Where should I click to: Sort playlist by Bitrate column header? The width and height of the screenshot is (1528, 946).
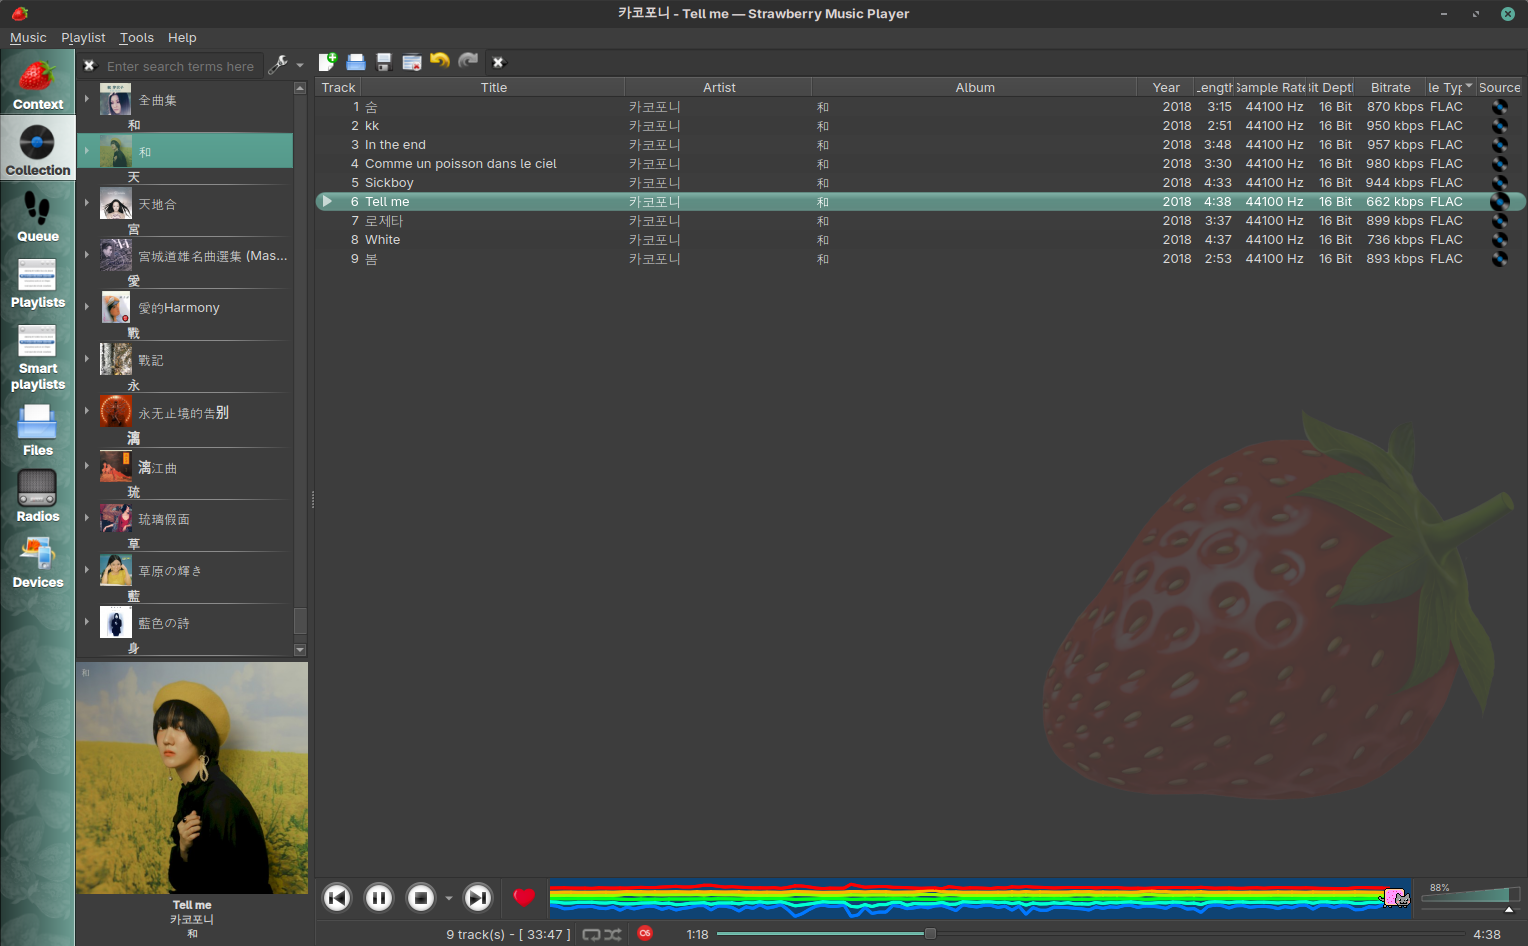coord(1390,88)
